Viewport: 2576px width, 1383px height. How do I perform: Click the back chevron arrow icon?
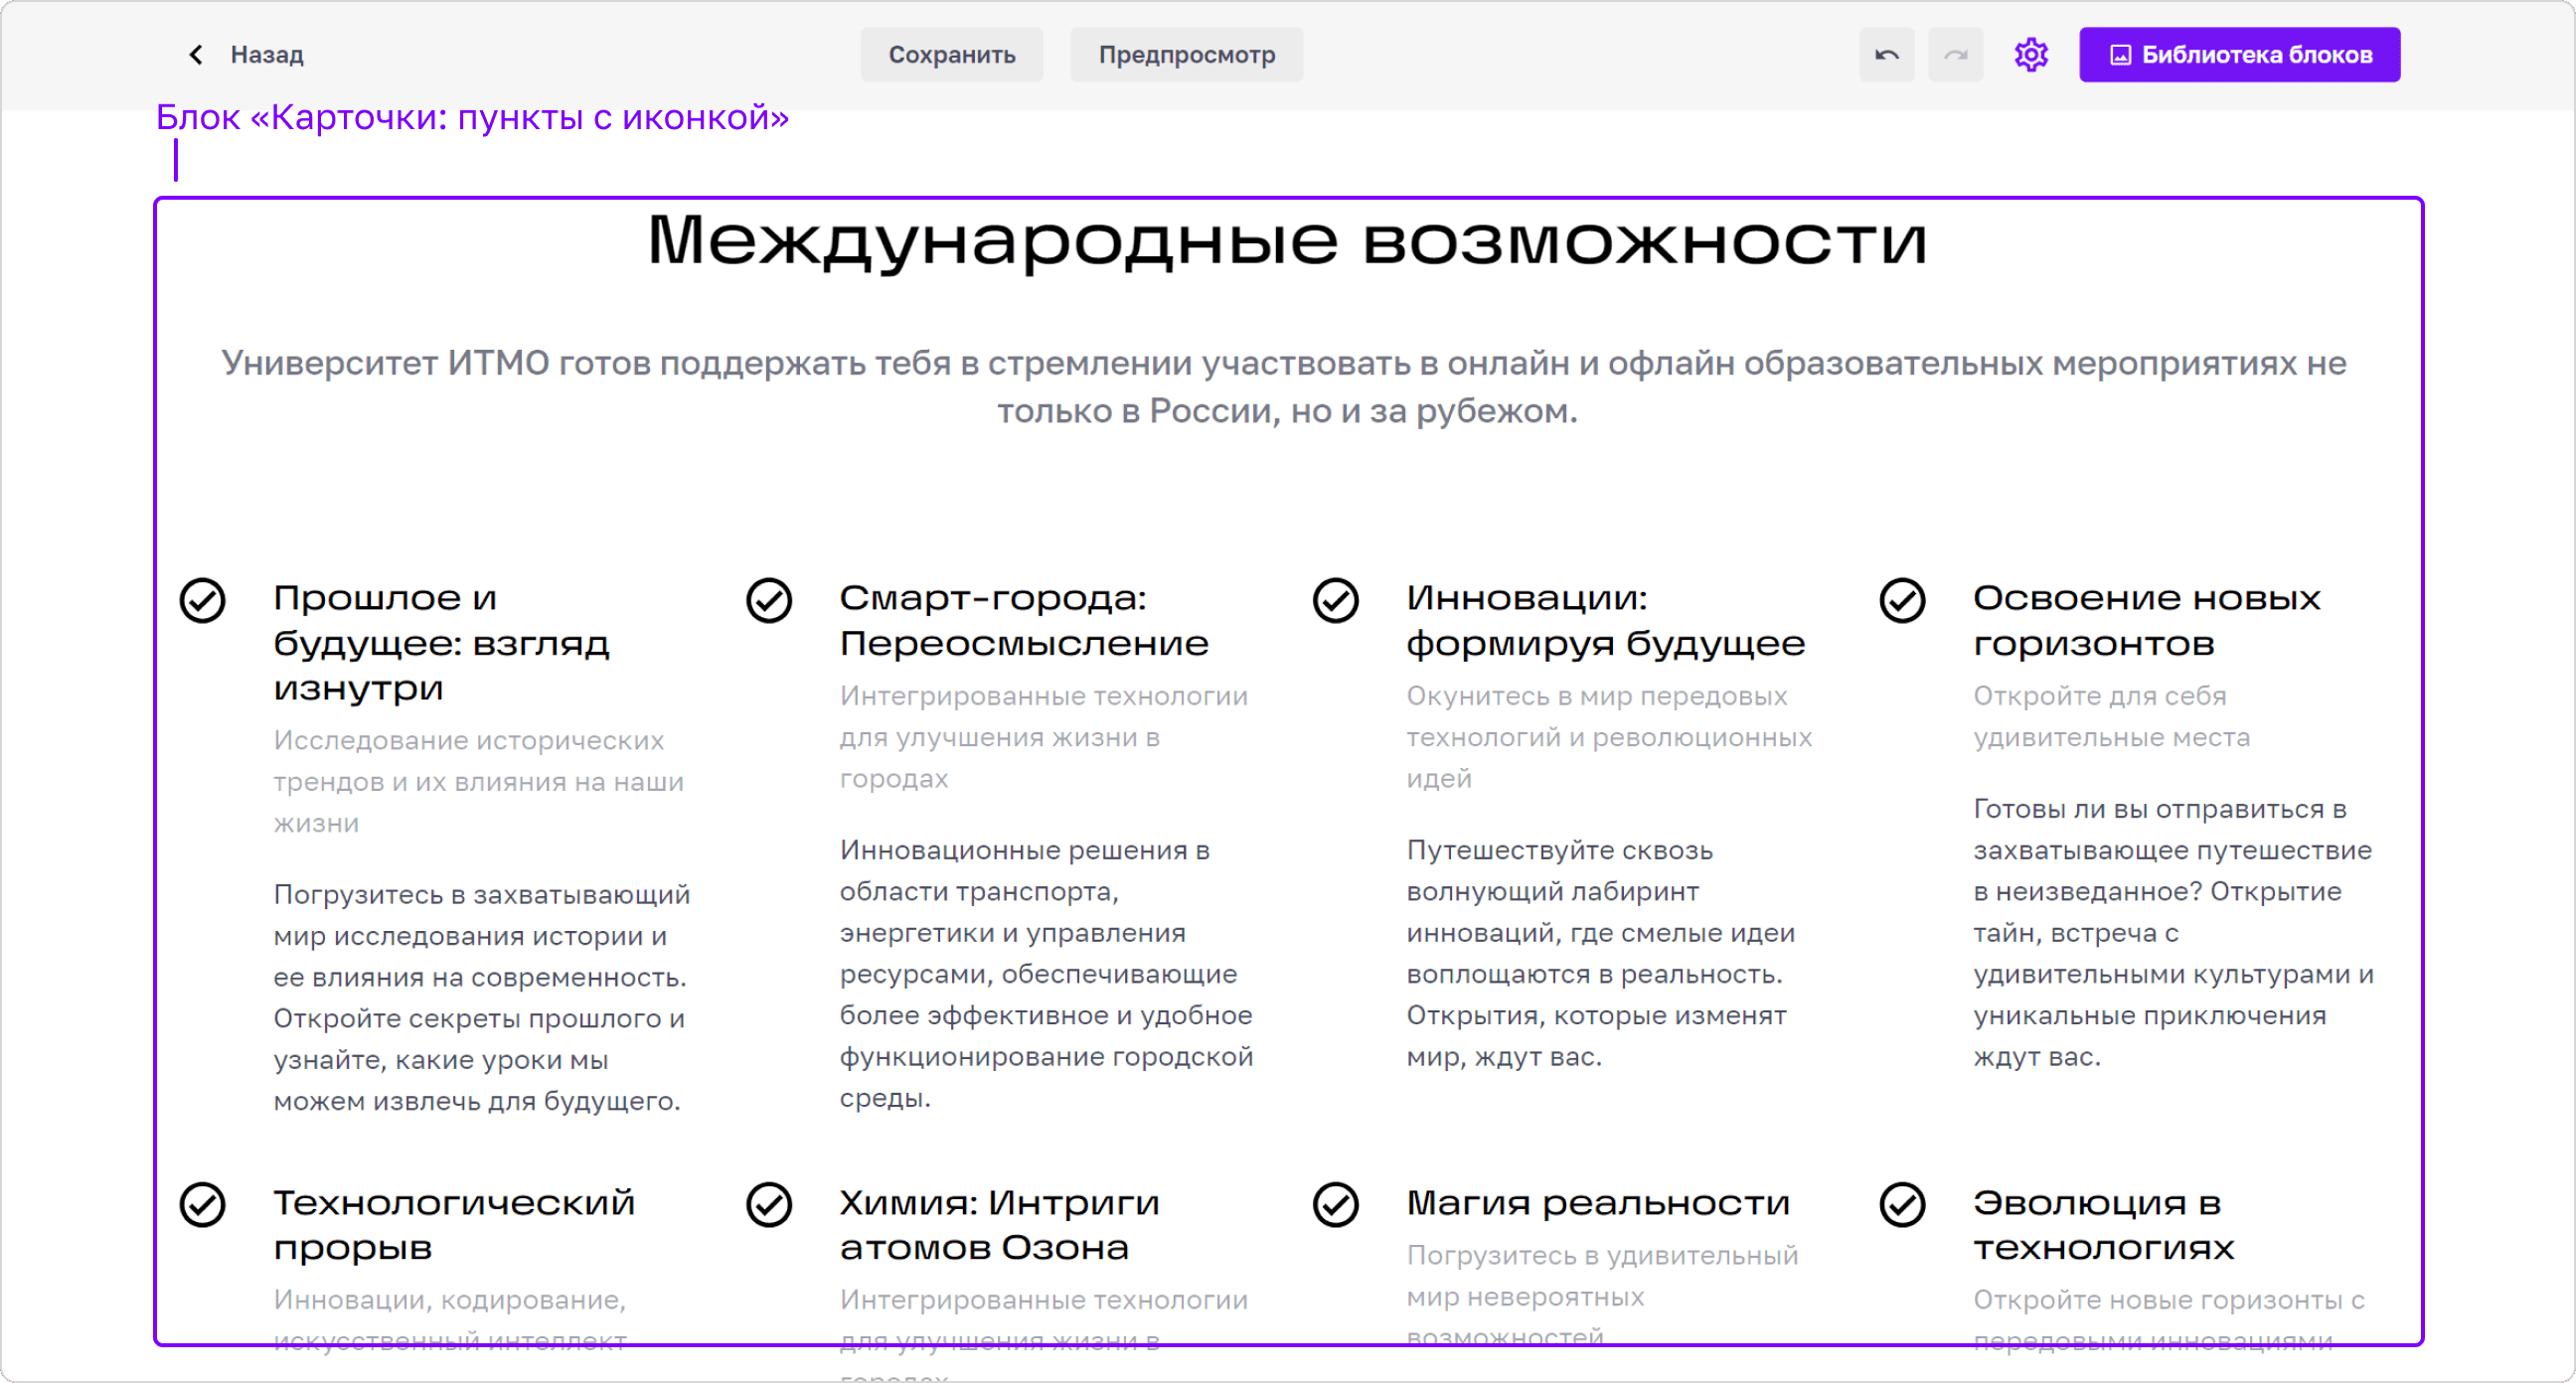(196, 54)
